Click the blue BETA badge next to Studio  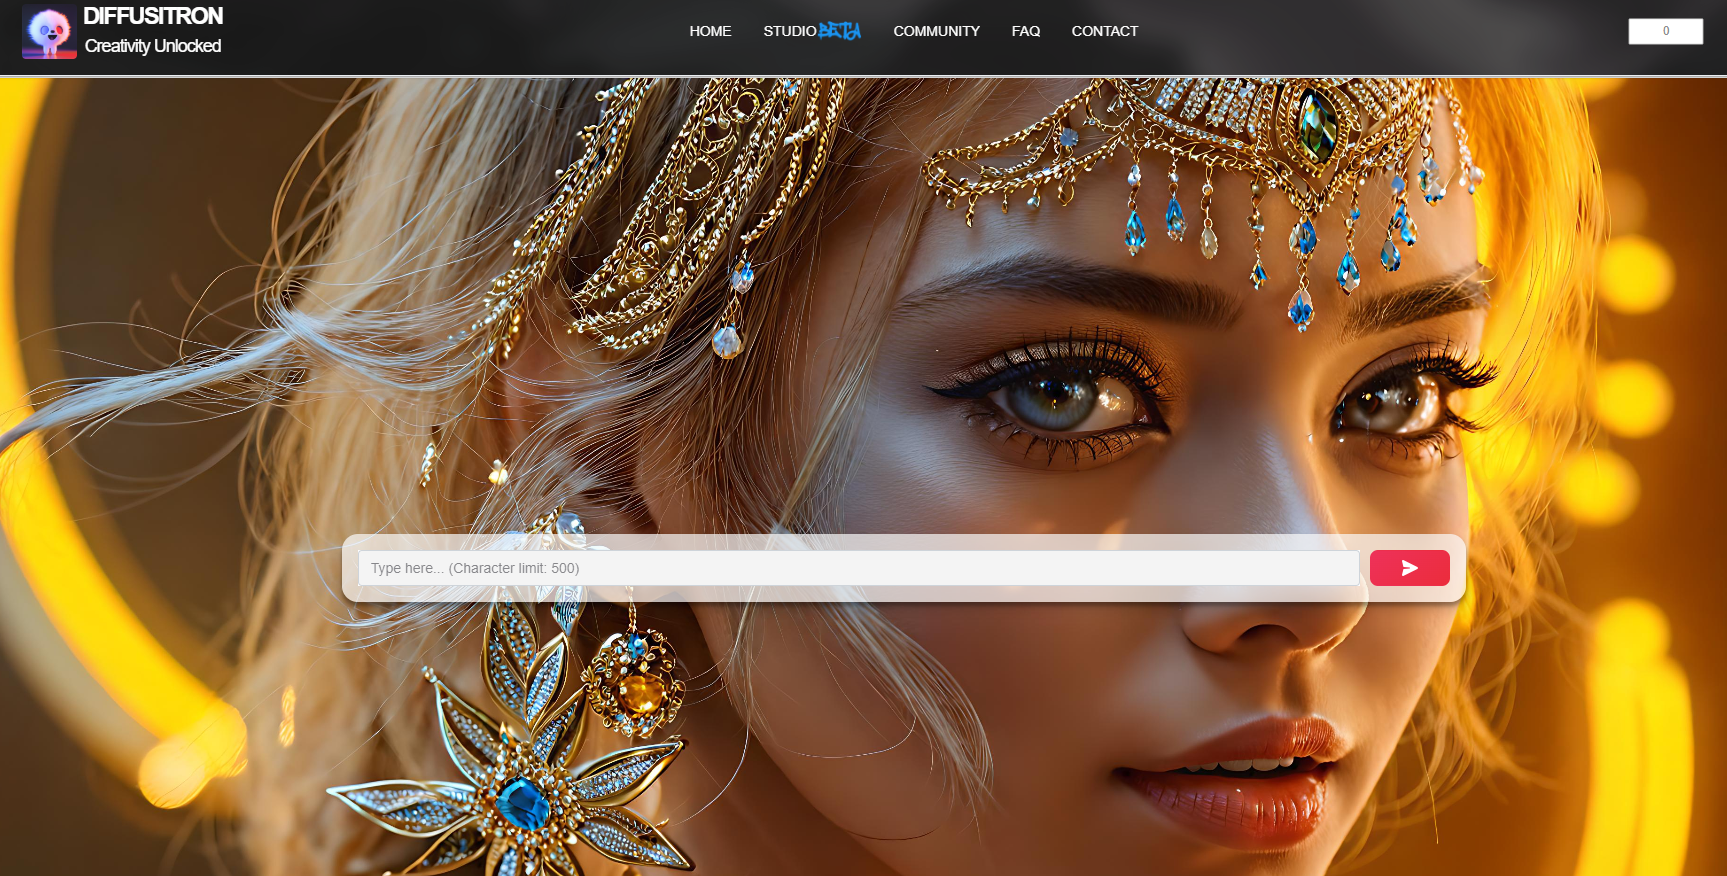pyautogui.click(x=839, y=31)
